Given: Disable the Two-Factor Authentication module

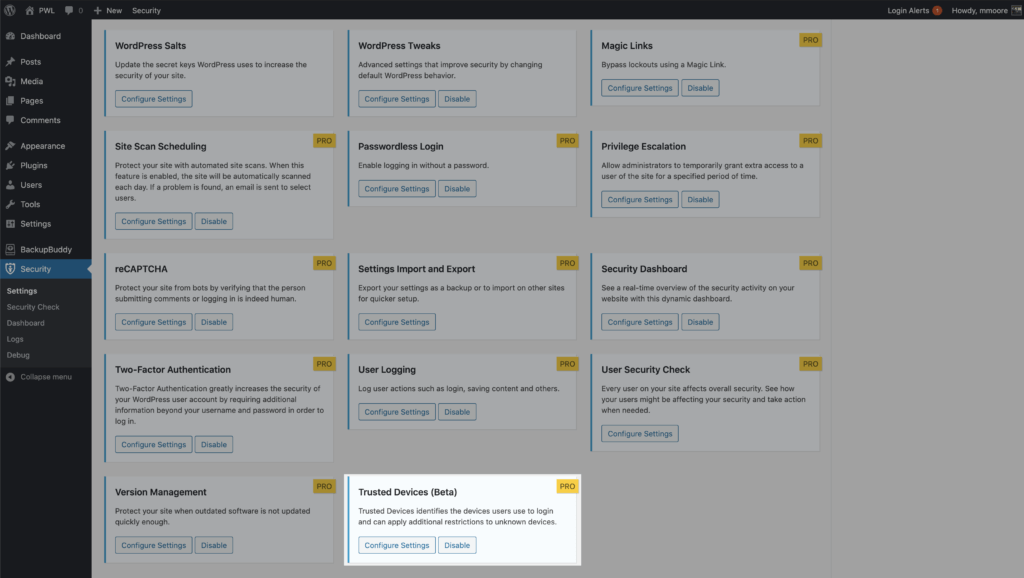Looking at the screenshot, I should [213, 445].
